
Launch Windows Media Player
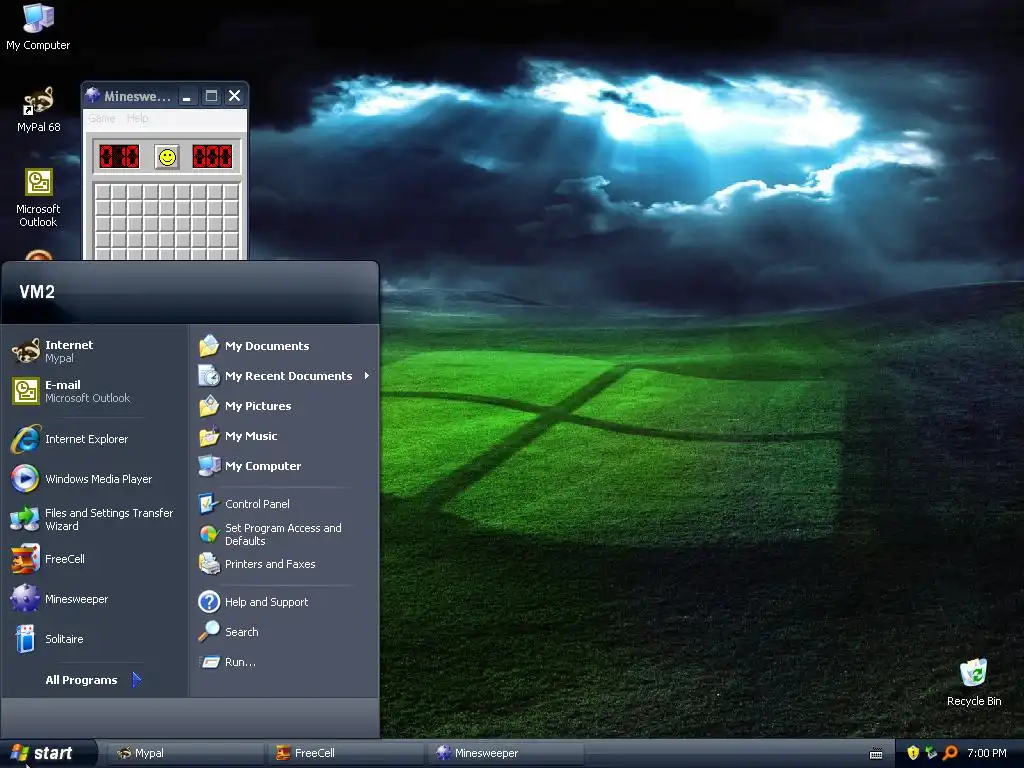pyautogui.click(x=95, y=479)
